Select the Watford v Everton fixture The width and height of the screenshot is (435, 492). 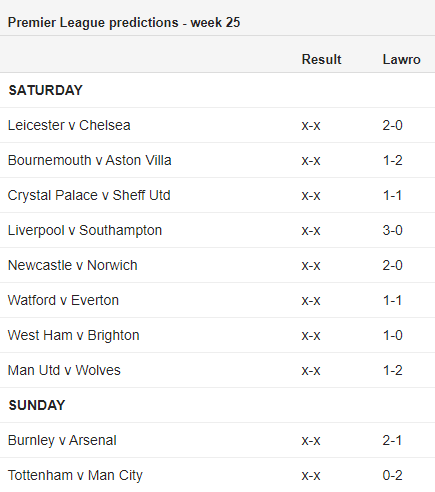pos(63,300)
